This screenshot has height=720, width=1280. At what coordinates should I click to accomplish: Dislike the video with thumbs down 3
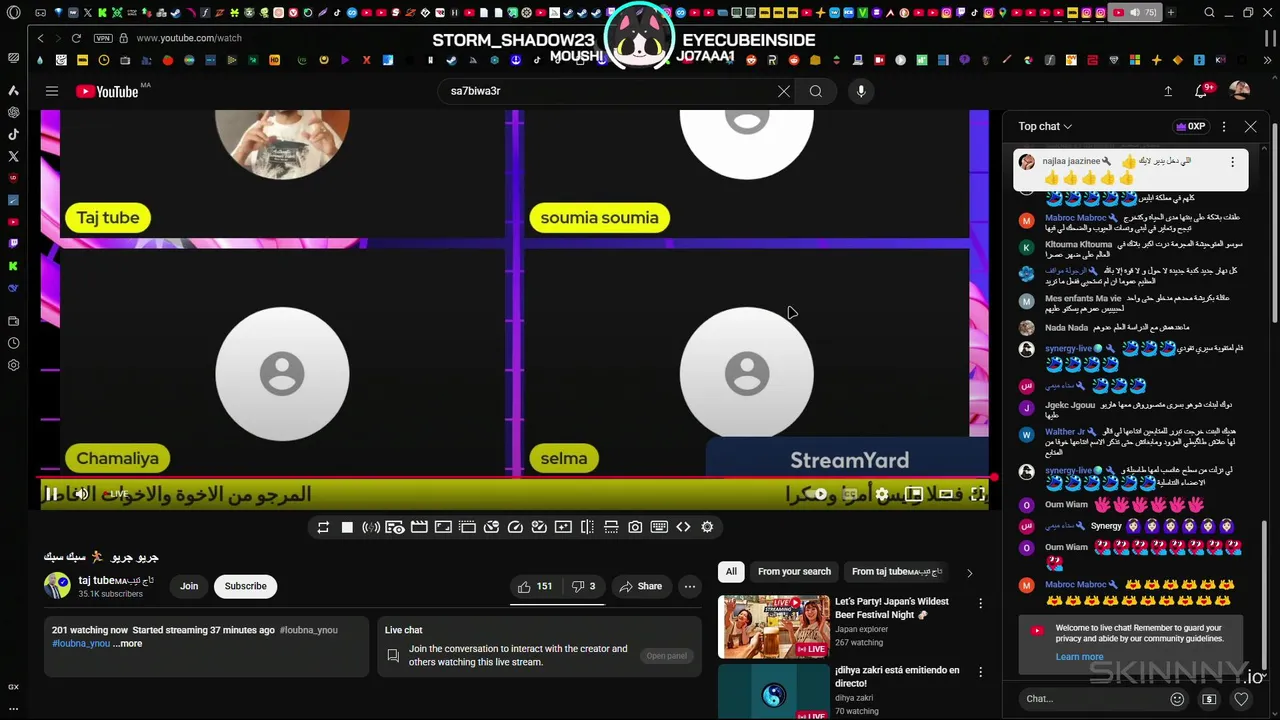(583, 586)
